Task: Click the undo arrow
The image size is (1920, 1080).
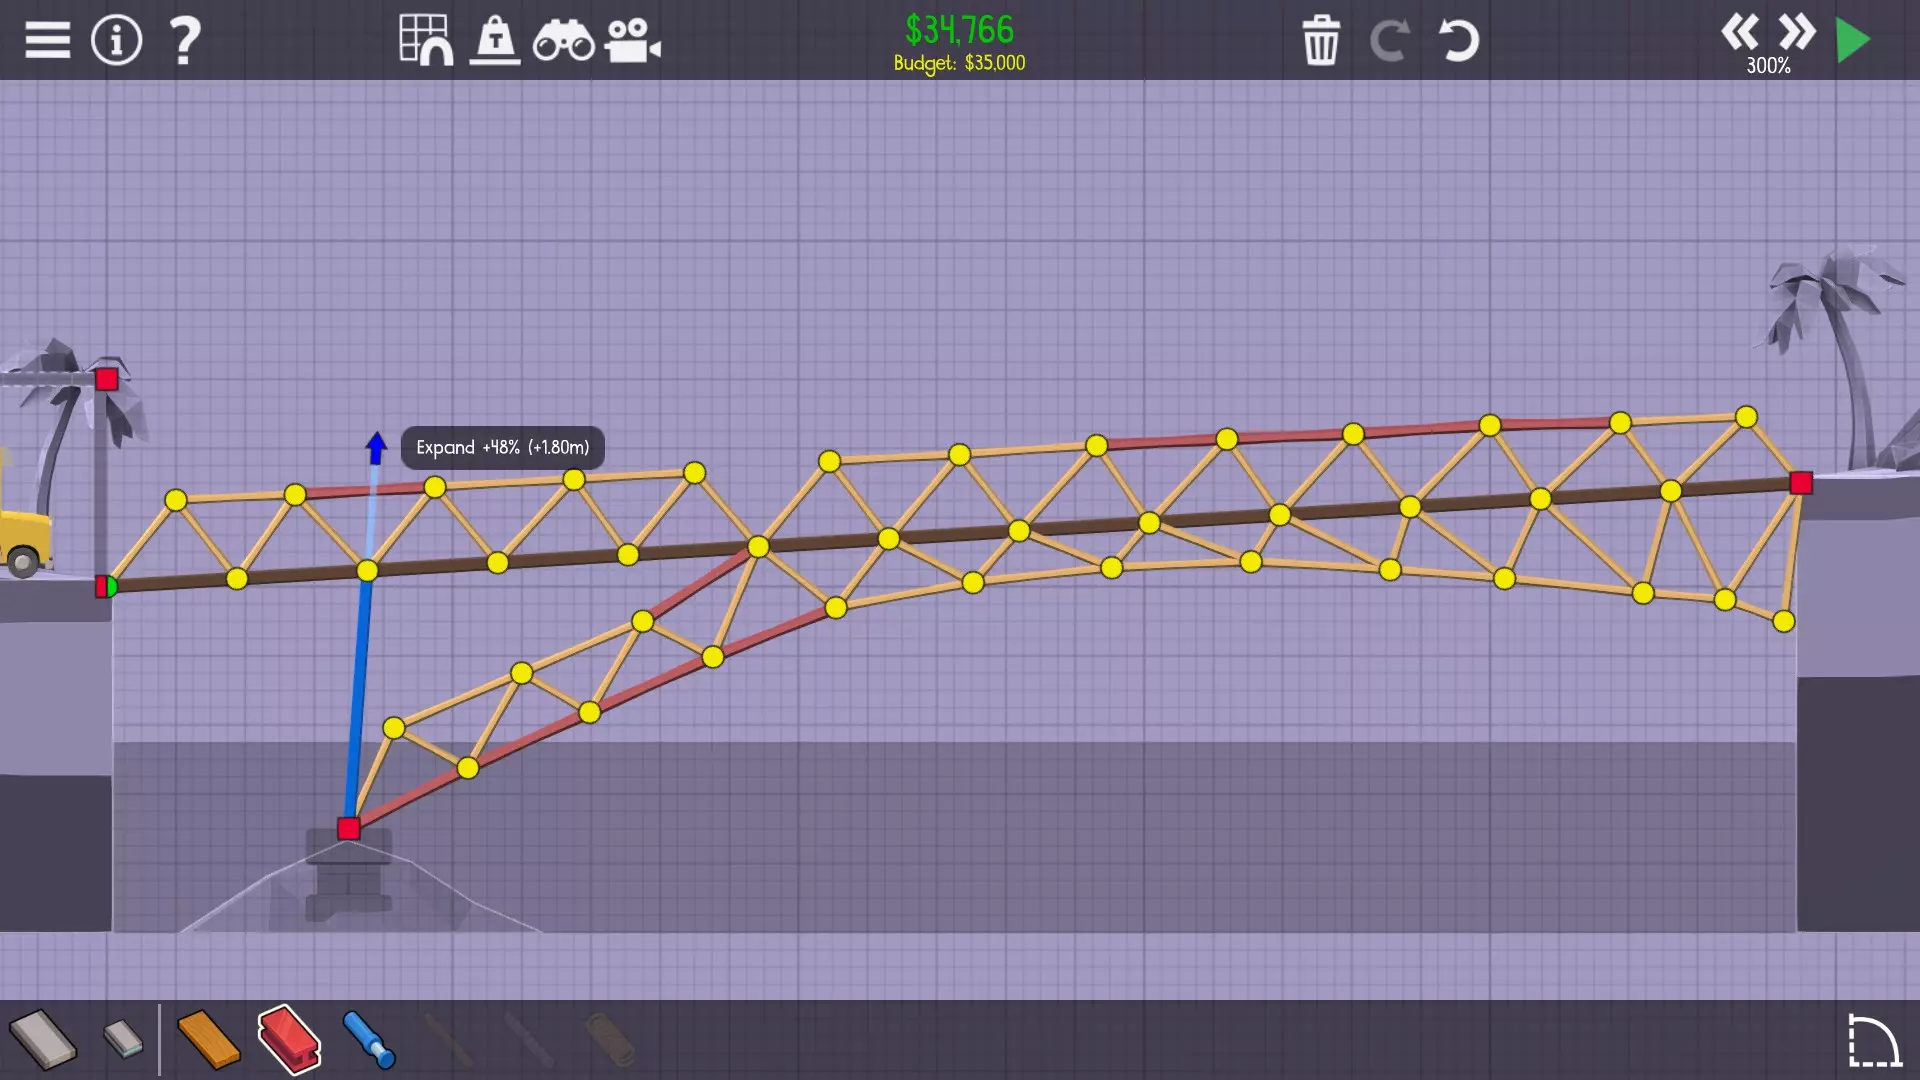Action: pos(1457,41)
